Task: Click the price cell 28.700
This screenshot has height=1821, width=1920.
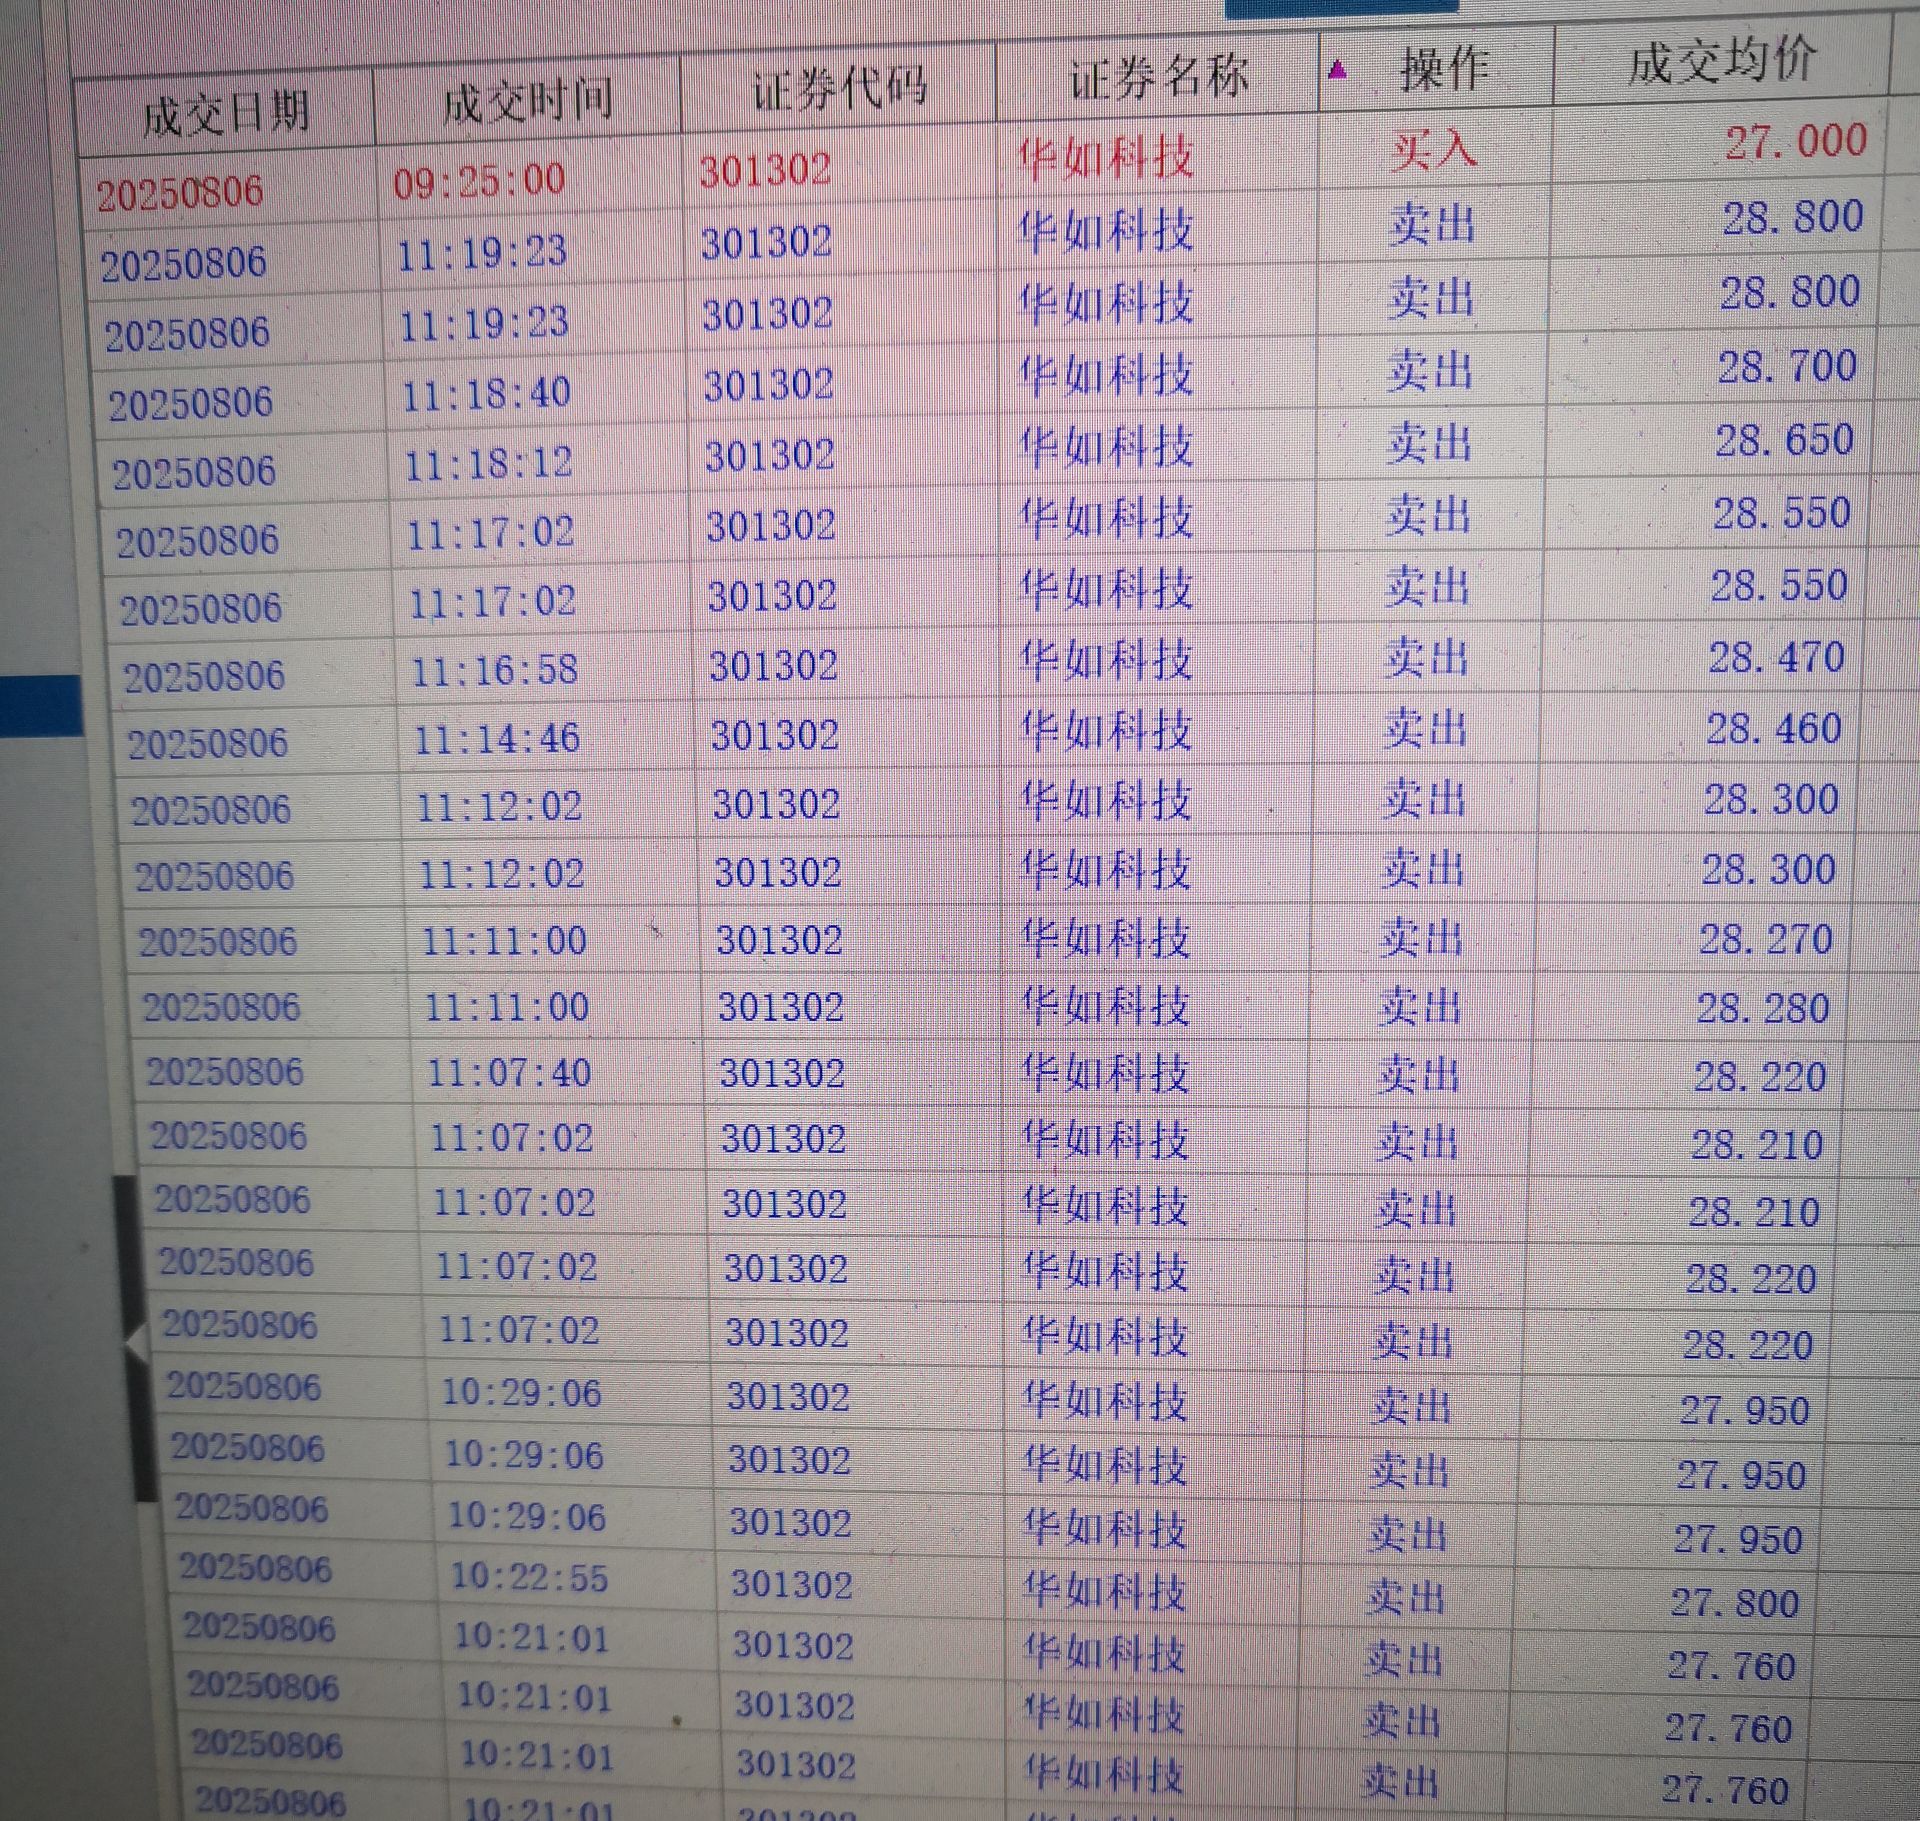Action: click(x=1787, y=367)
